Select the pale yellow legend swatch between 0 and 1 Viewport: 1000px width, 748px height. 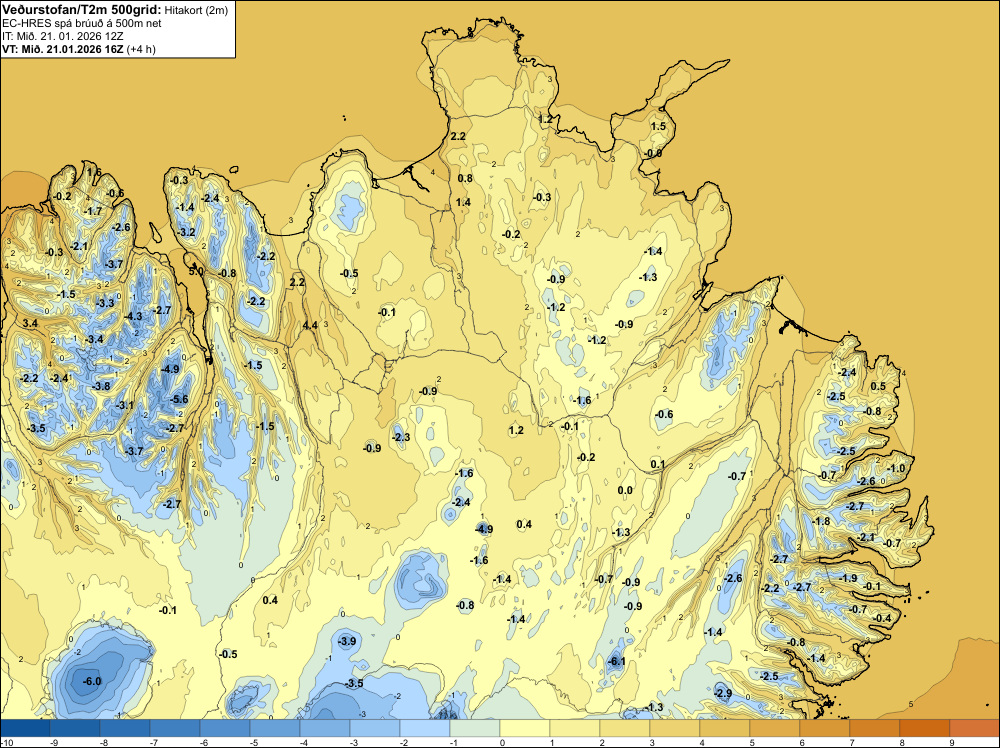(524, 728)
